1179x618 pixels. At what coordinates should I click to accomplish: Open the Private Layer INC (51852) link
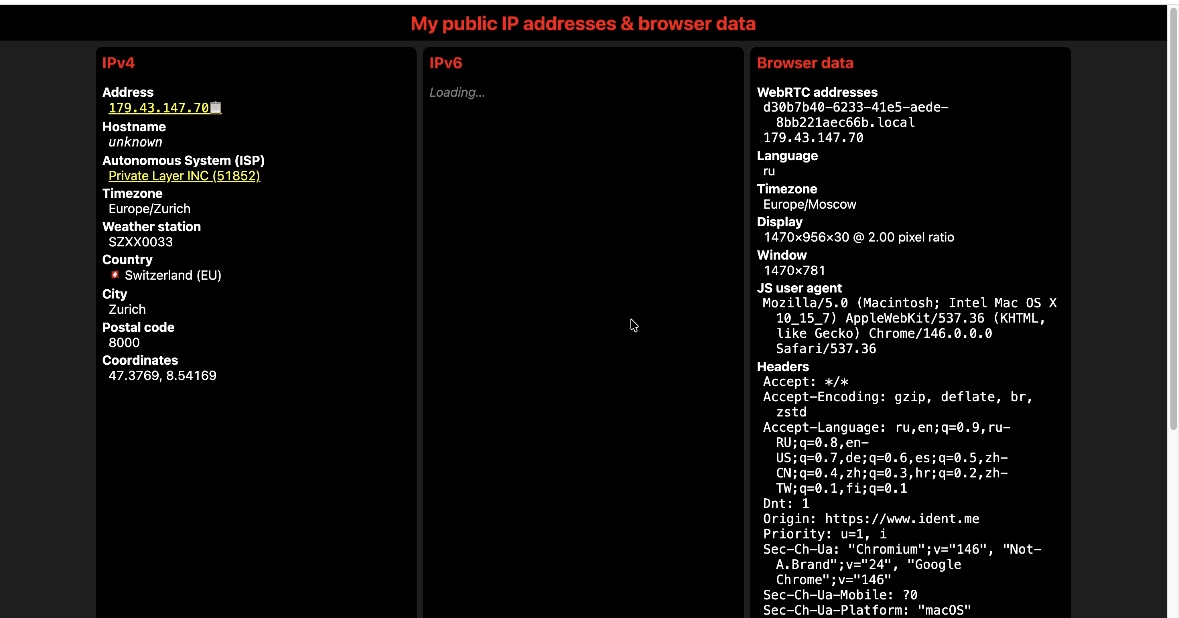click(184, 176)
